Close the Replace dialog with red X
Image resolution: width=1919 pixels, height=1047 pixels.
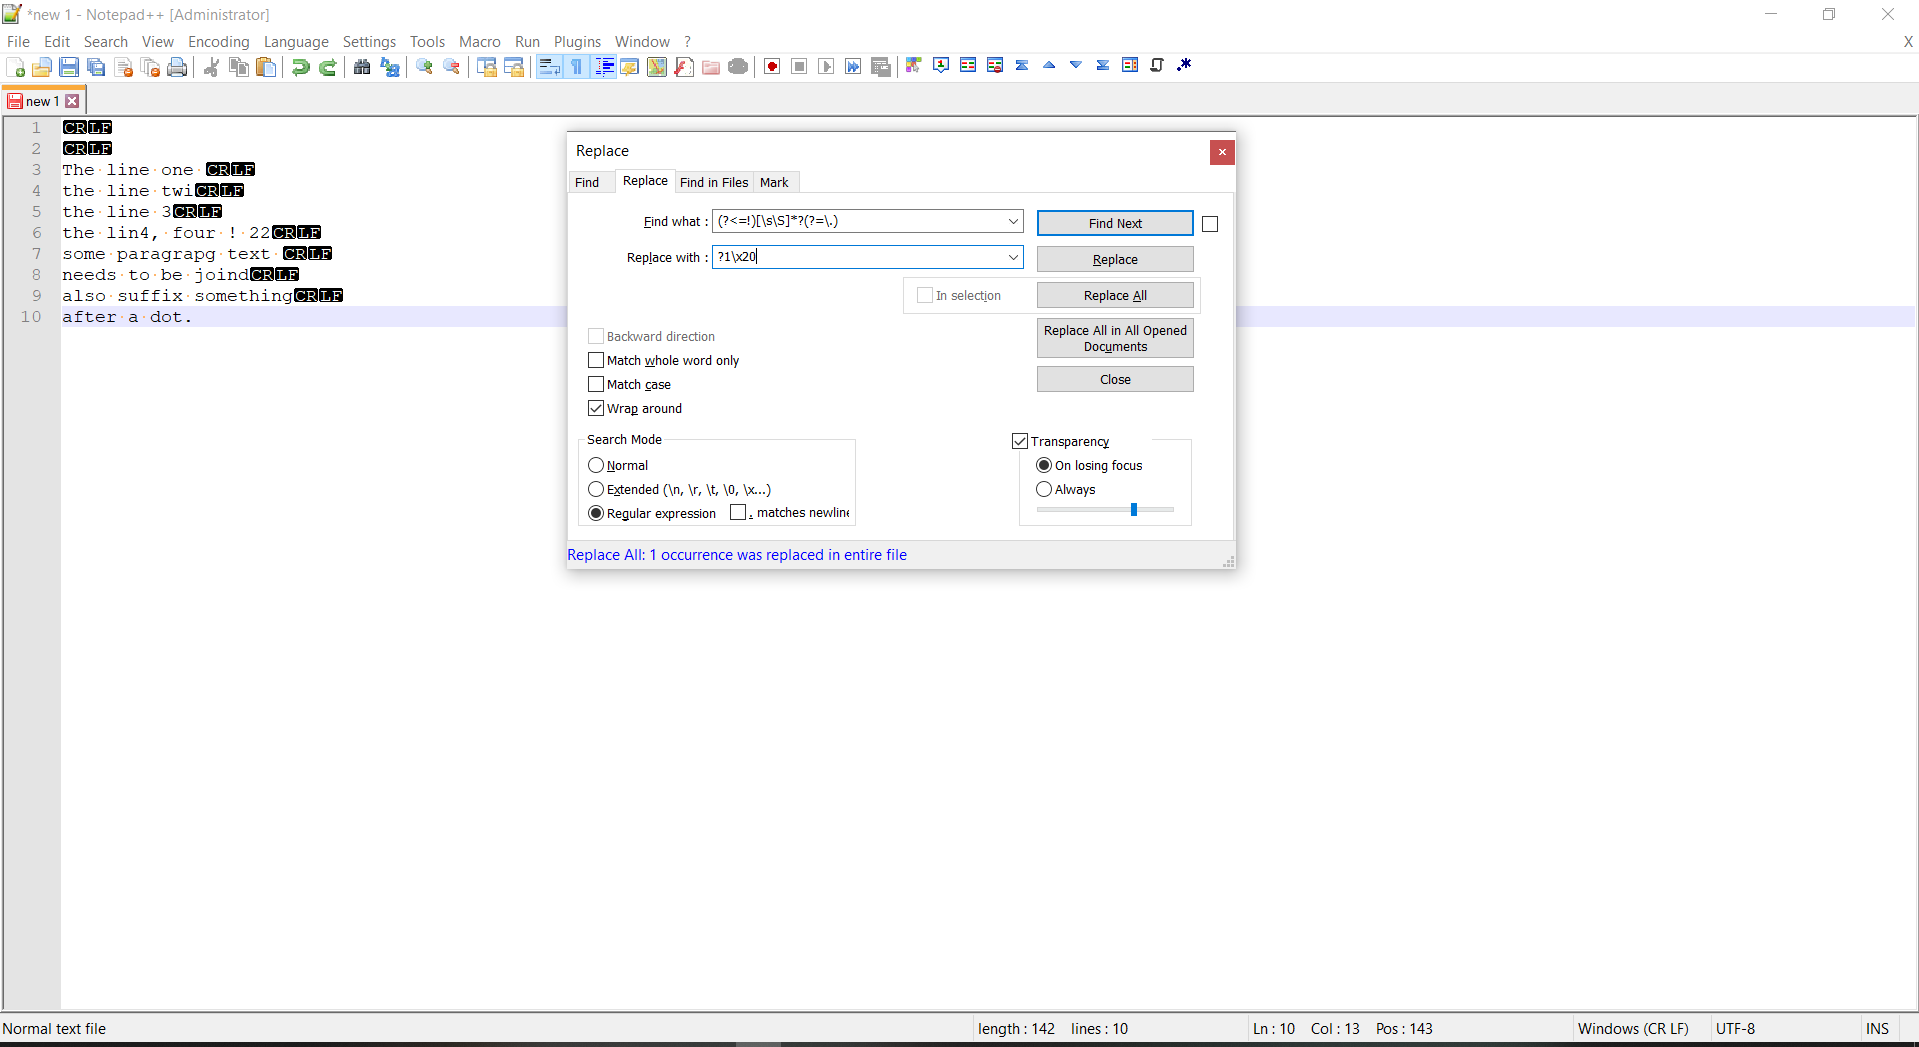pos(1222,152)
